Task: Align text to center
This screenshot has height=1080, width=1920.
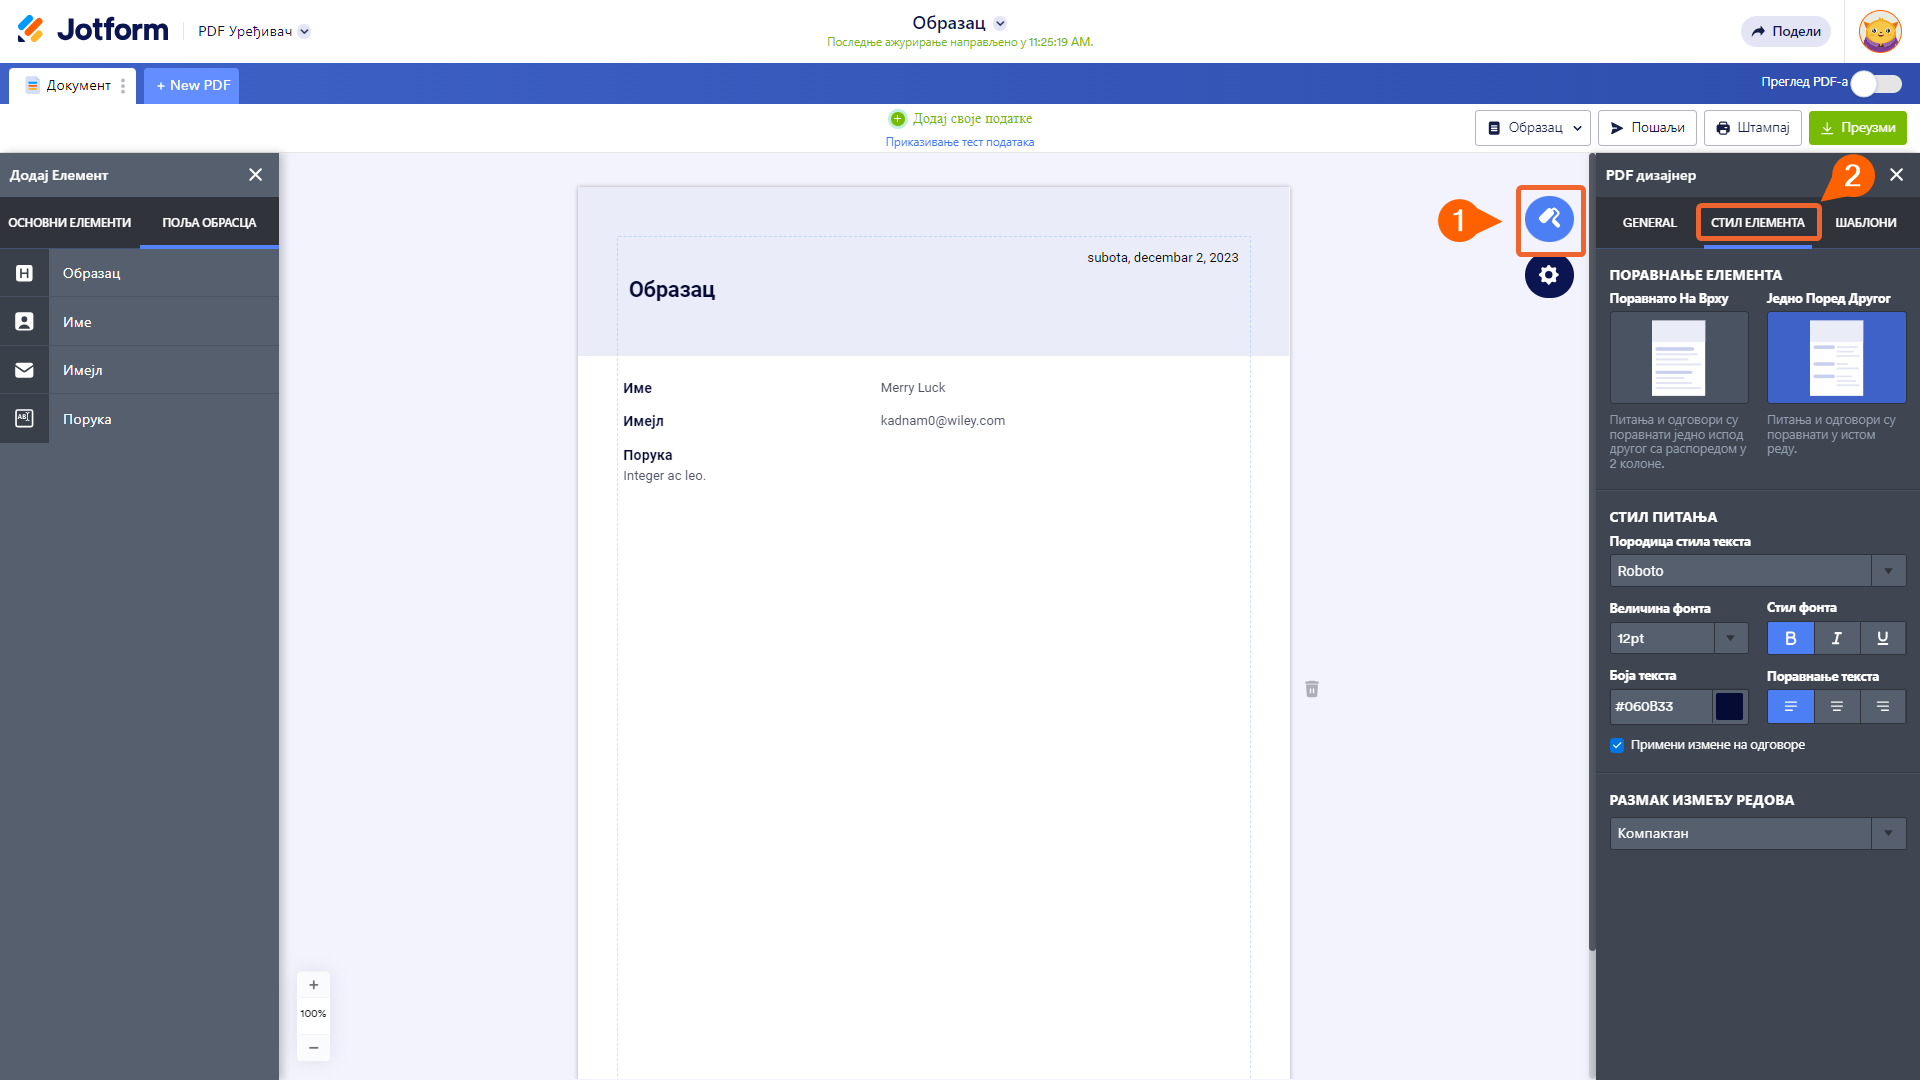Action: click(x=1836, y=706)
